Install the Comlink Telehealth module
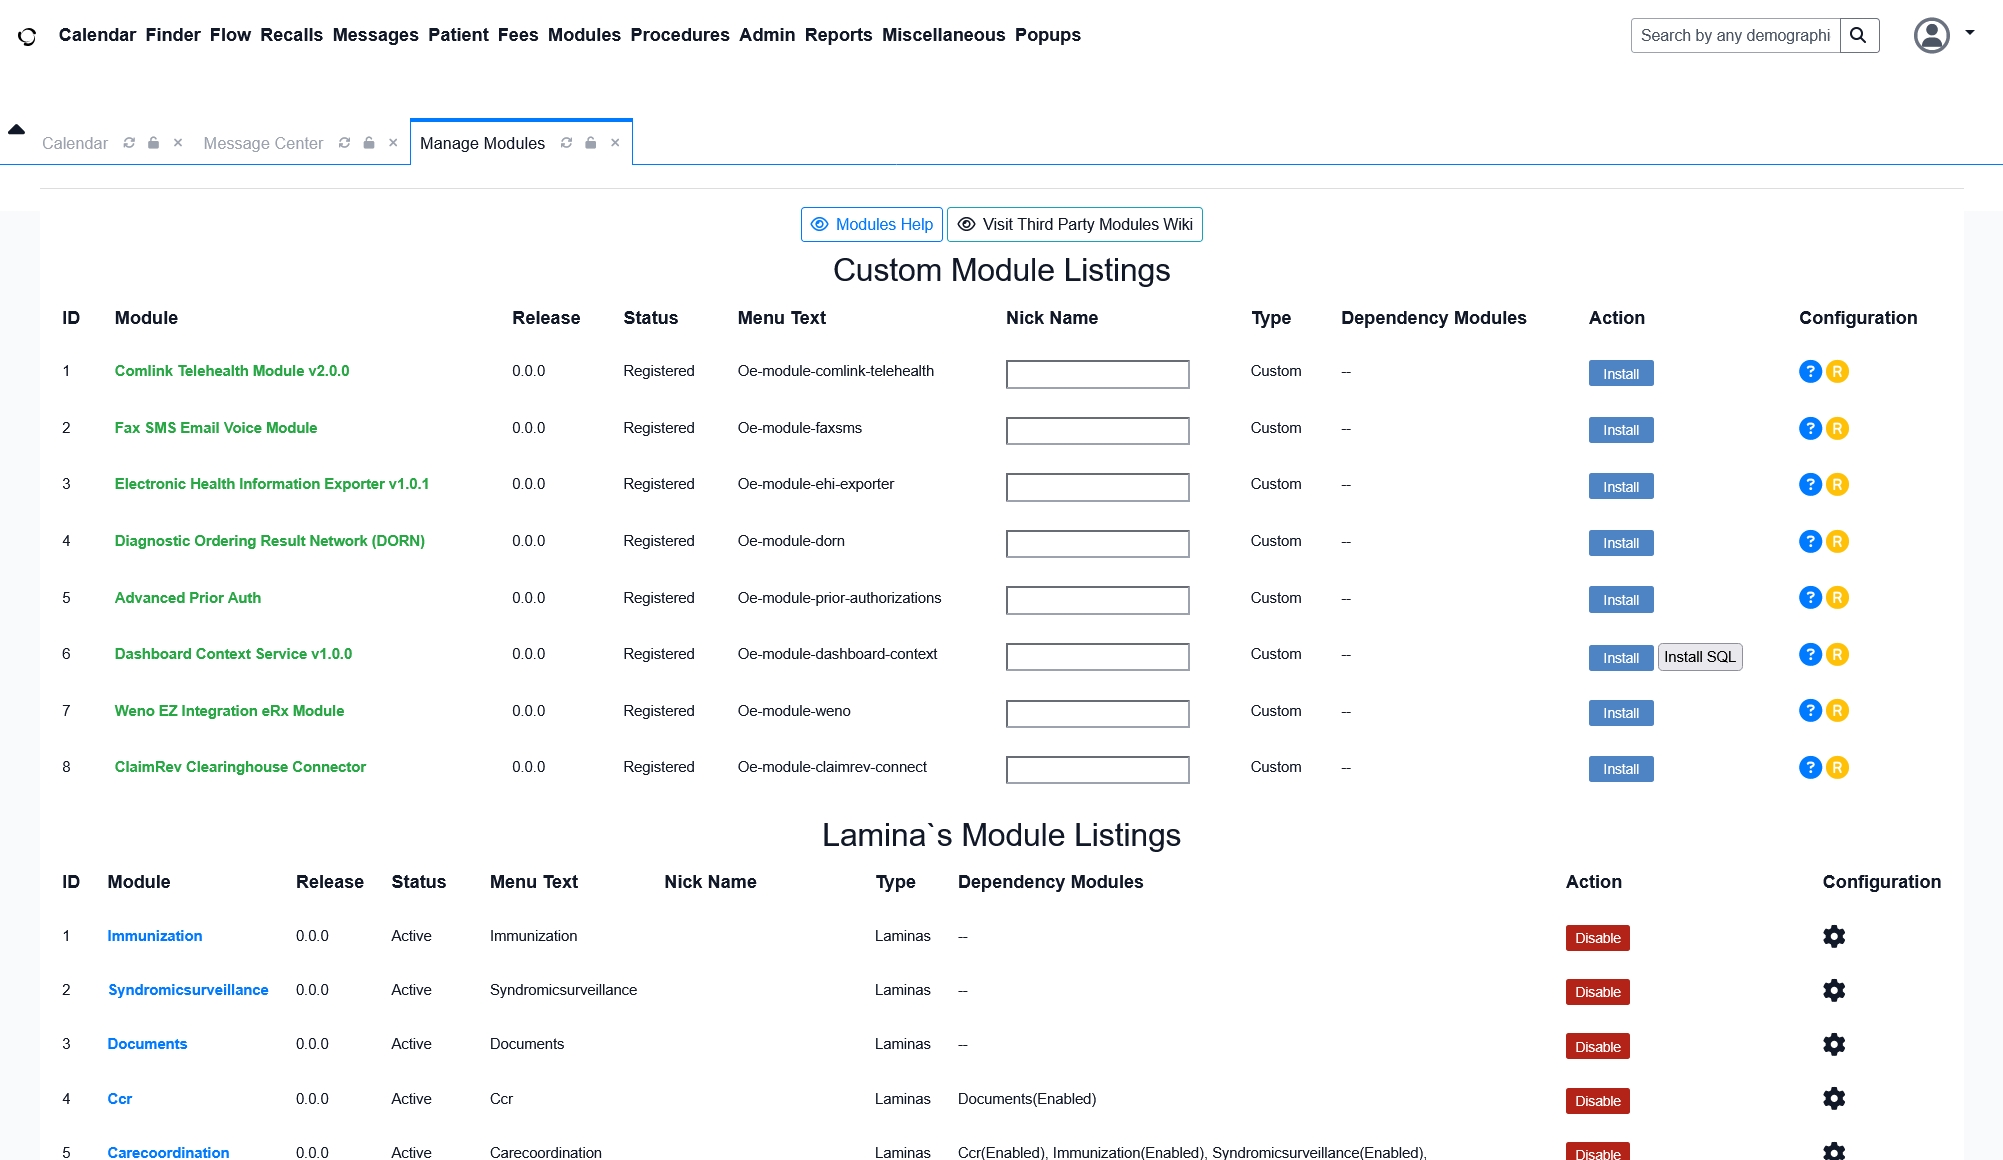The image size is (2003, 1160). [x=1620, y=373]
